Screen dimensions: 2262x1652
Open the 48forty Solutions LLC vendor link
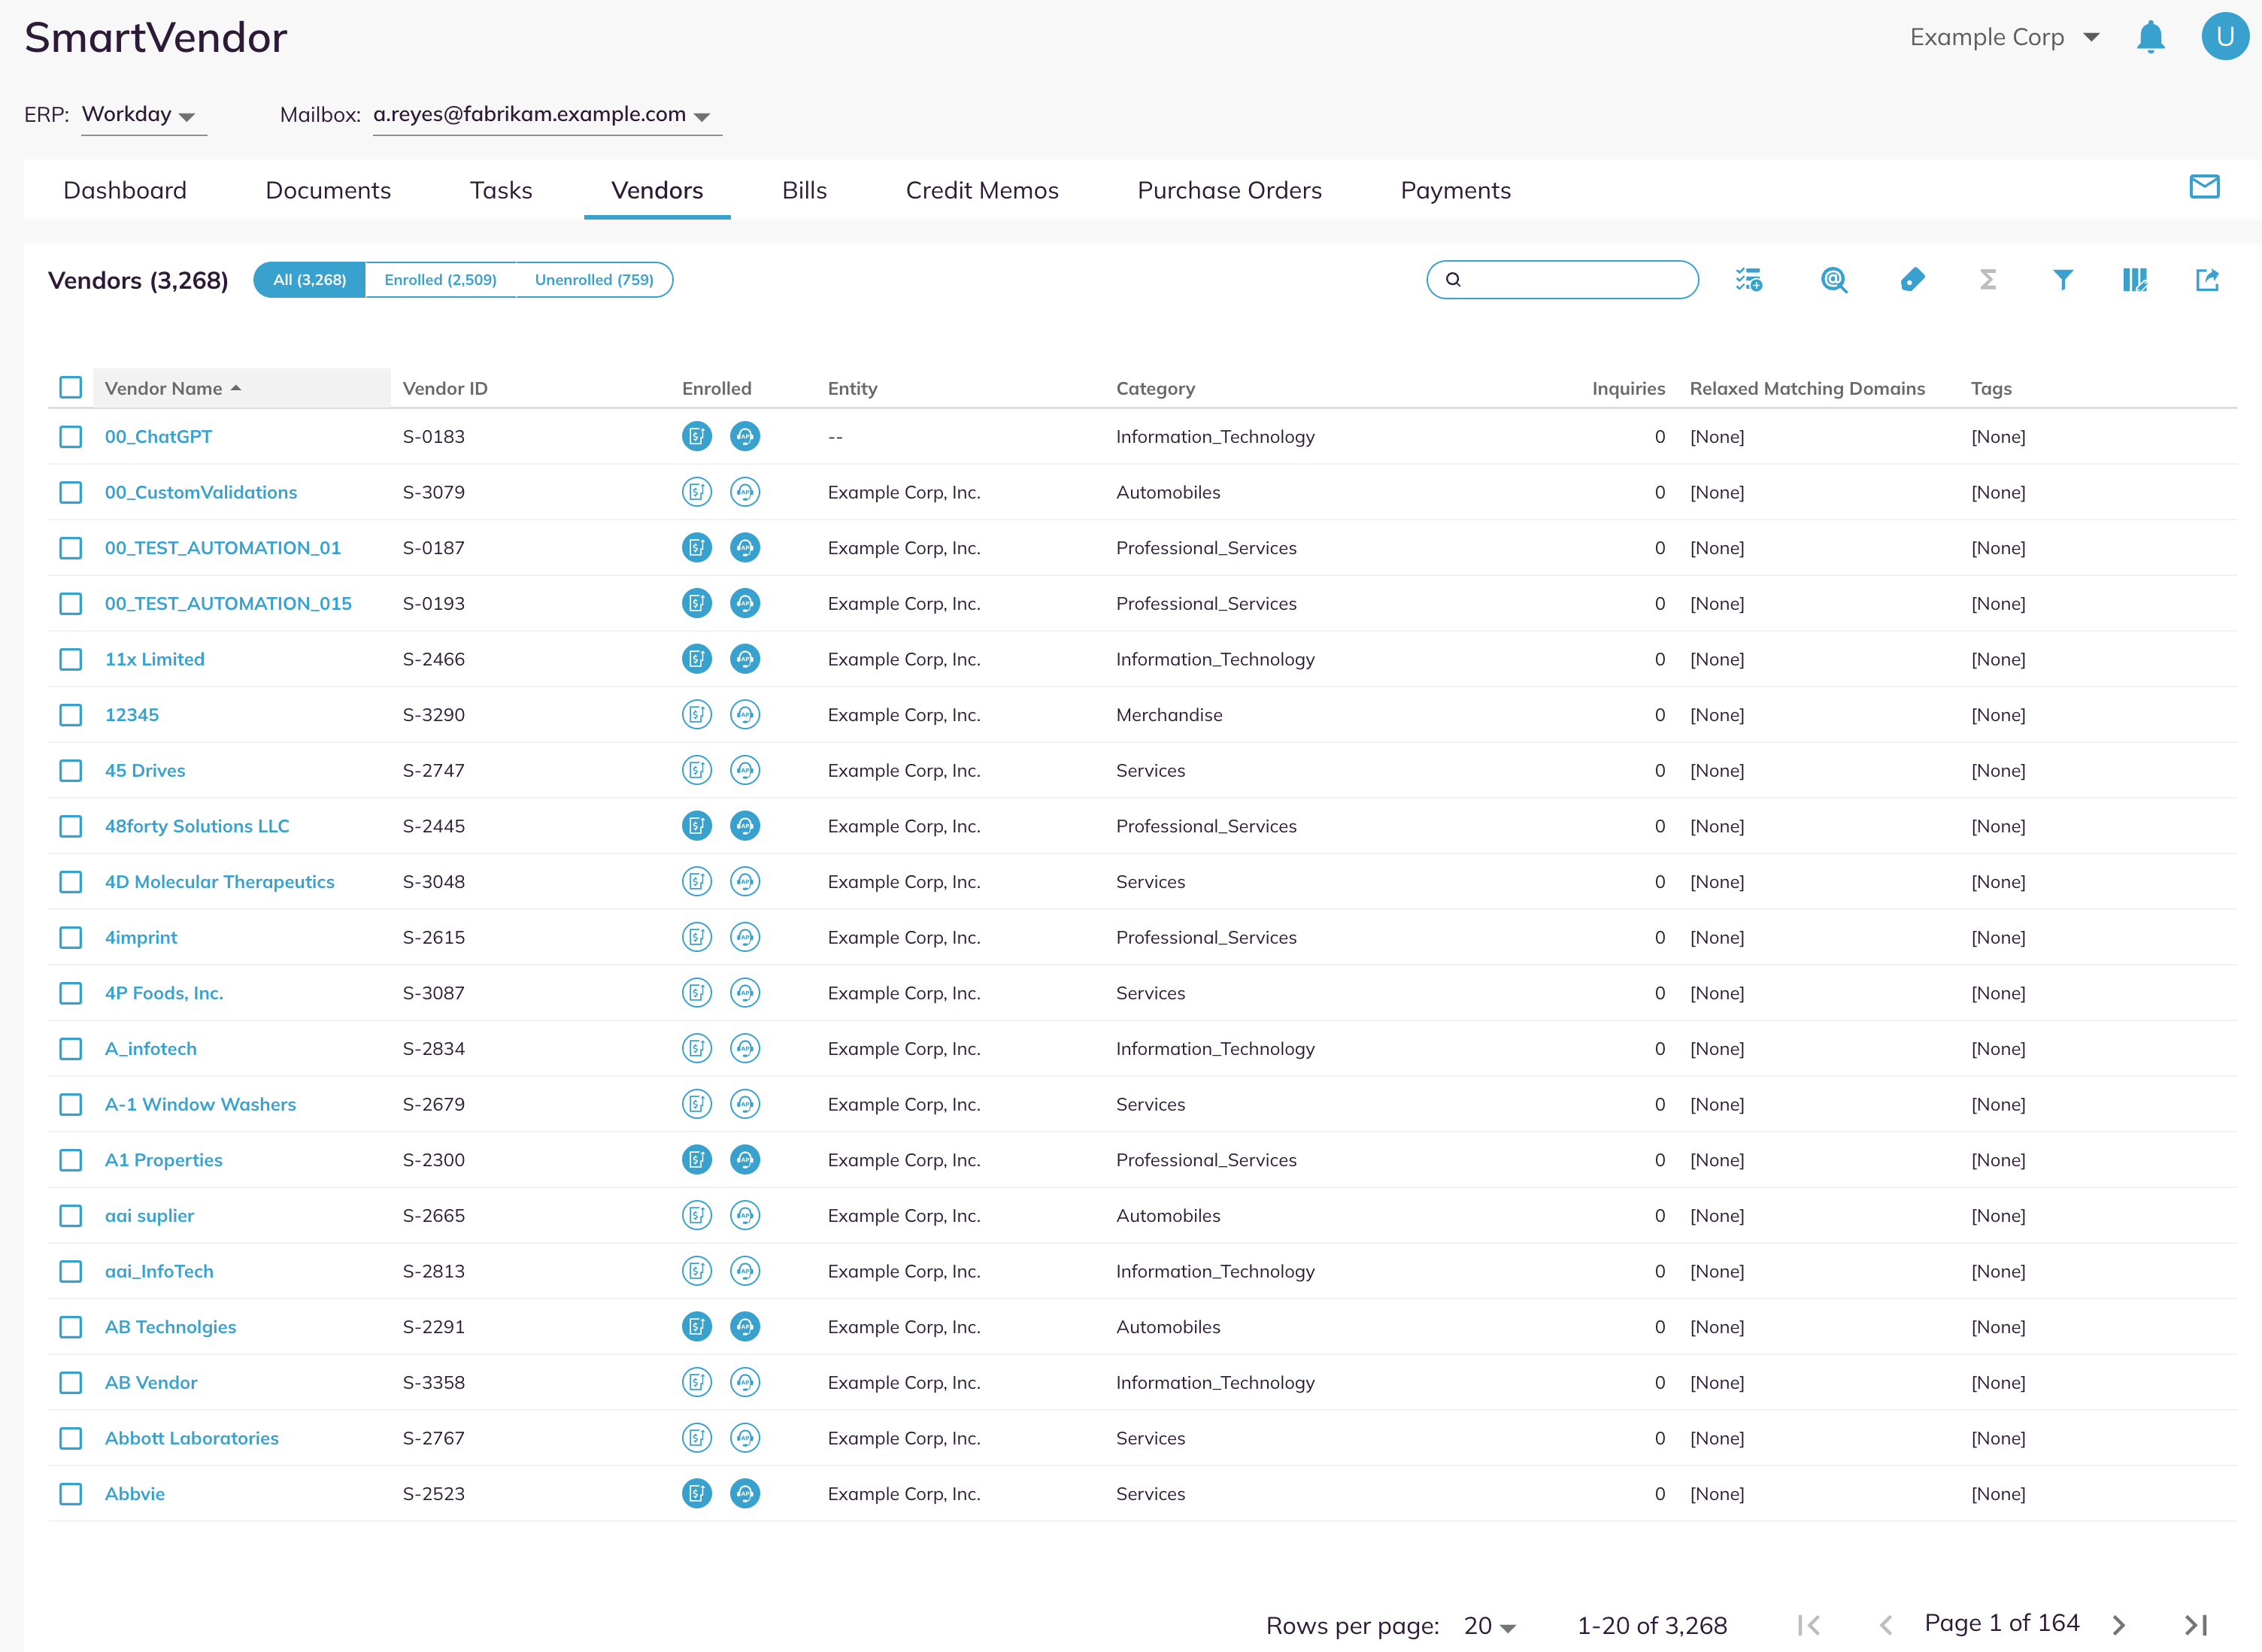(197, 826)
